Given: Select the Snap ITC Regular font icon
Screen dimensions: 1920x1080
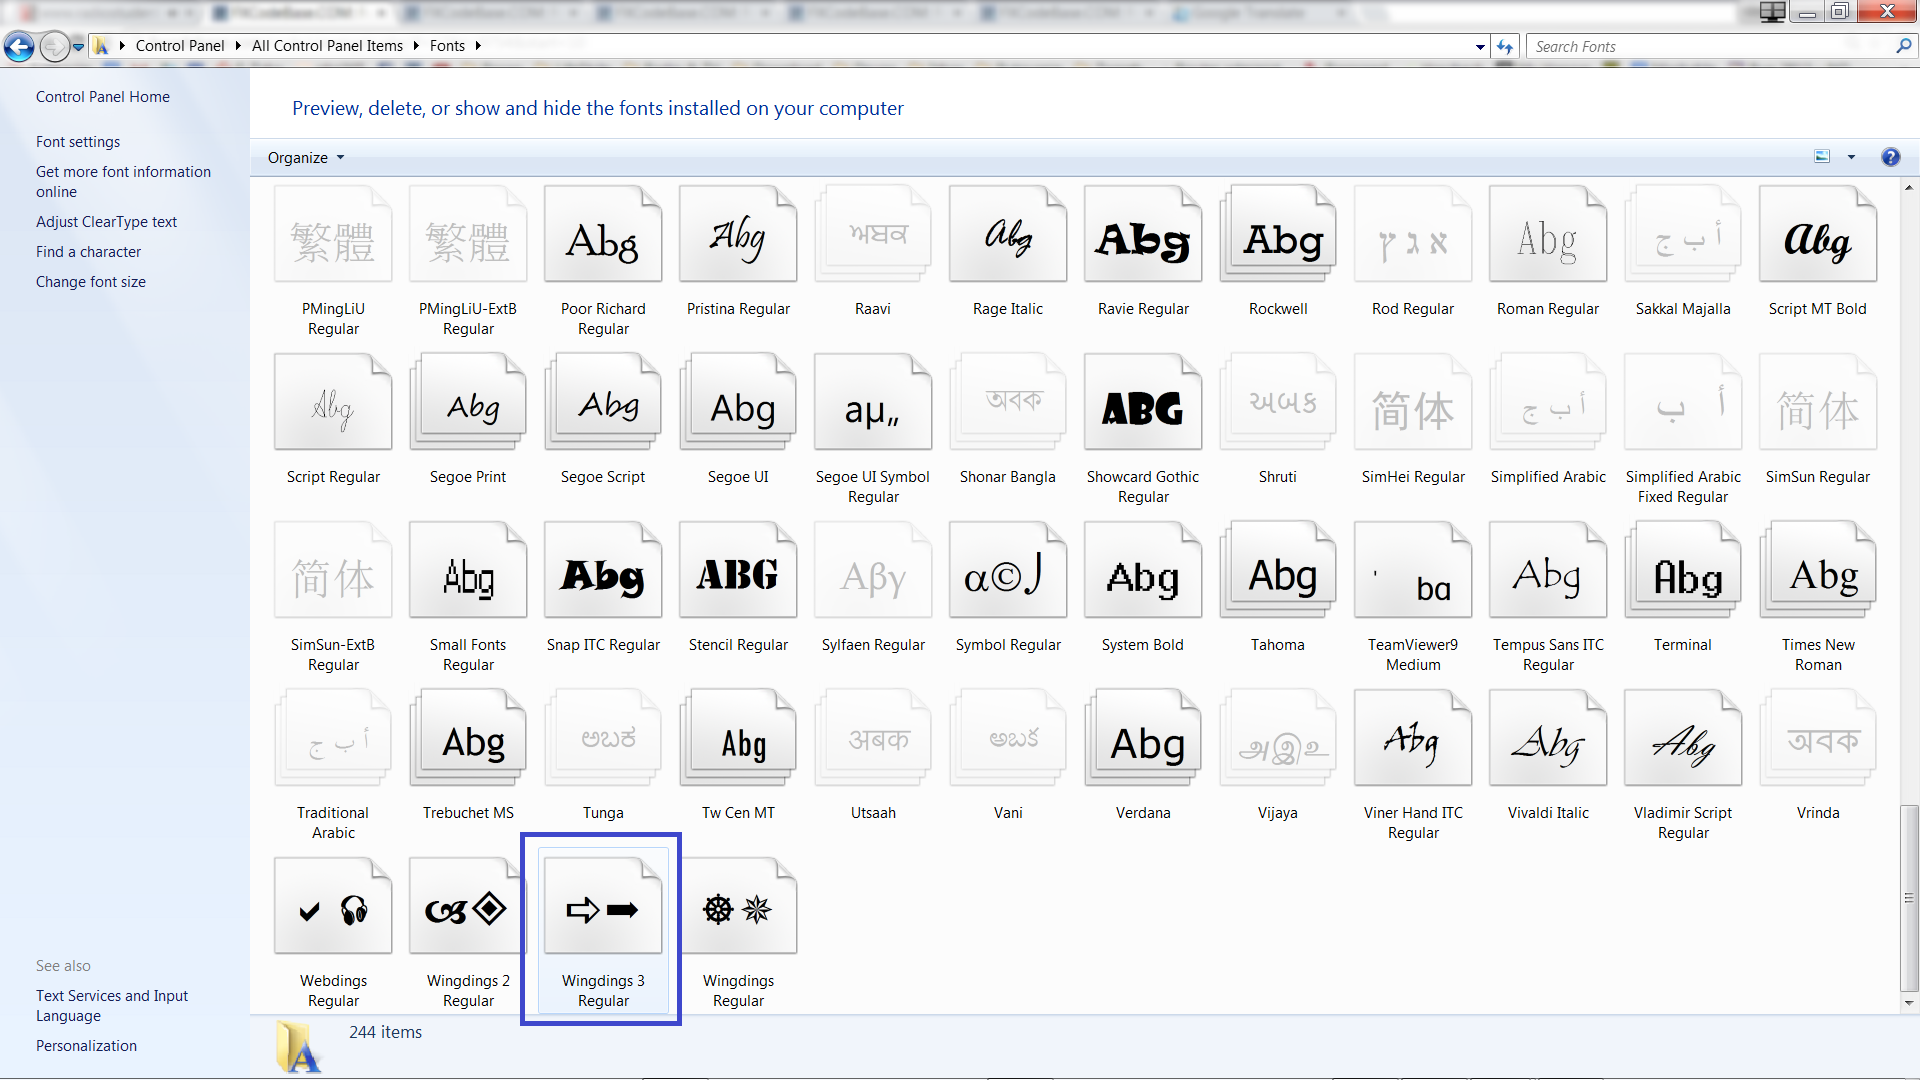Looking at the screenshot, I should click(x=603, y=569).
